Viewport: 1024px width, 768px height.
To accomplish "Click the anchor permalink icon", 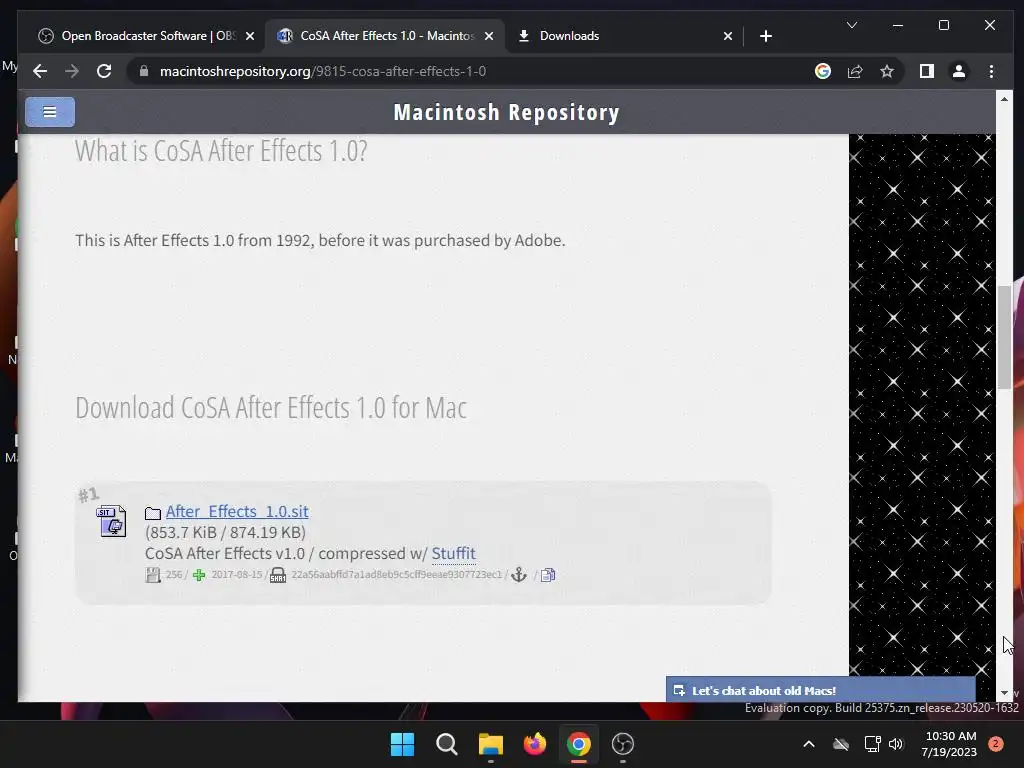I will pyautogui.click(x=519, y=575).
